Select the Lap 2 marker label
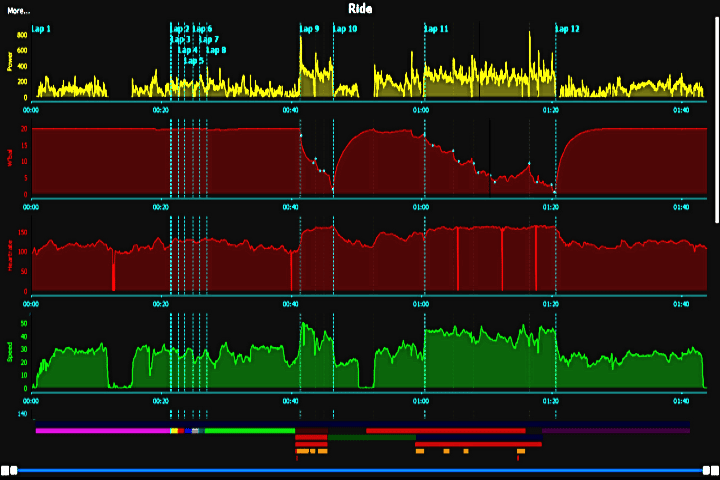This screenshot has height=480, width=720. [180, 29]
